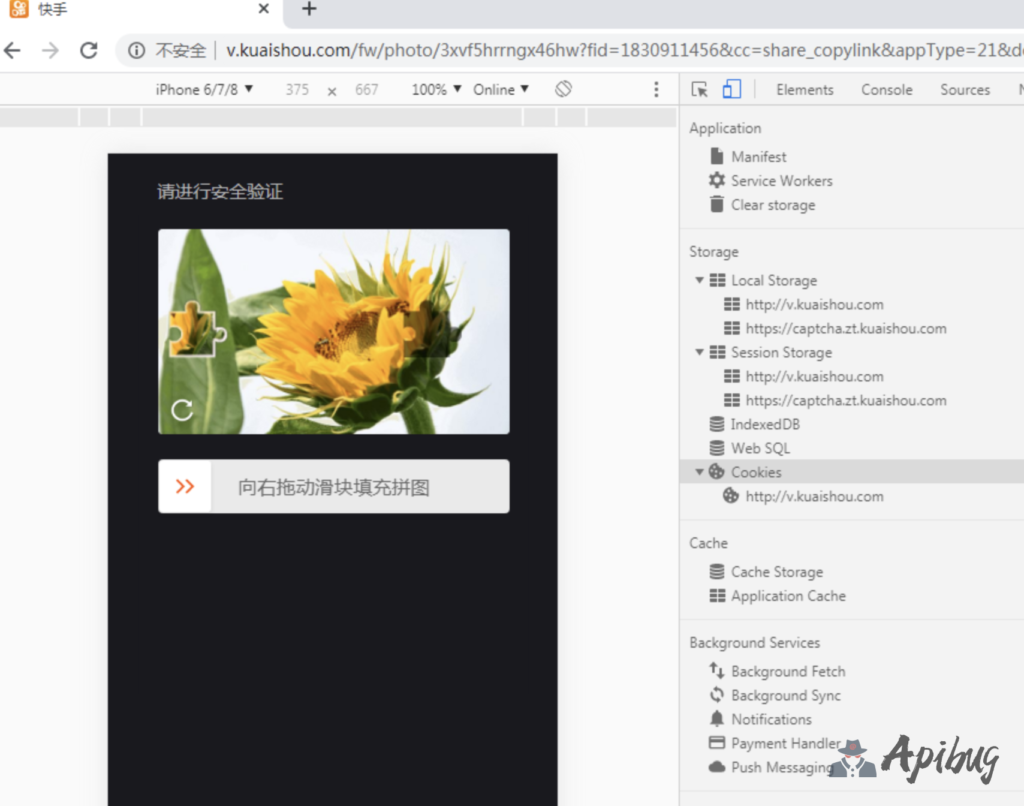Collapse the Cookies tree node

tap(700, 473)
